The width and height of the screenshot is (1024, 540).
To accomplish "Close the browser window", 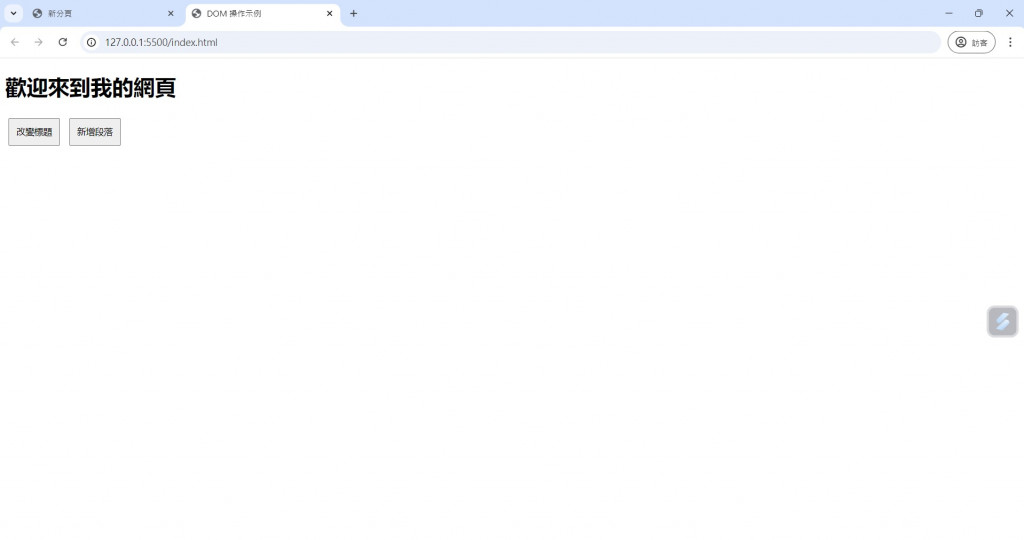I will (1009, 13).
